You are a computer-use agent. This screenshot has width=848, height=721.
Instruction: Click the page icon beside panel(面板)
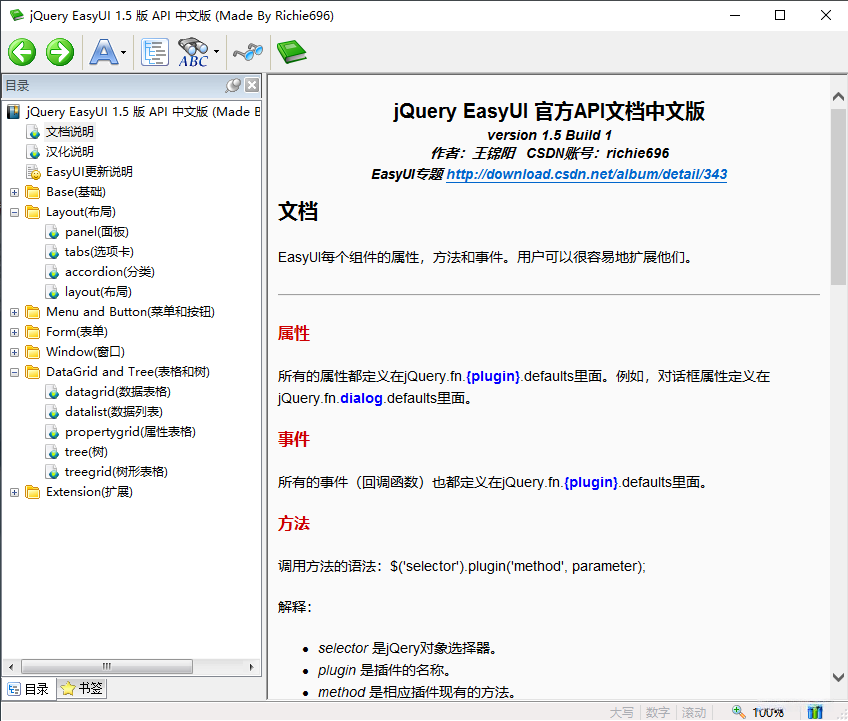52,233
